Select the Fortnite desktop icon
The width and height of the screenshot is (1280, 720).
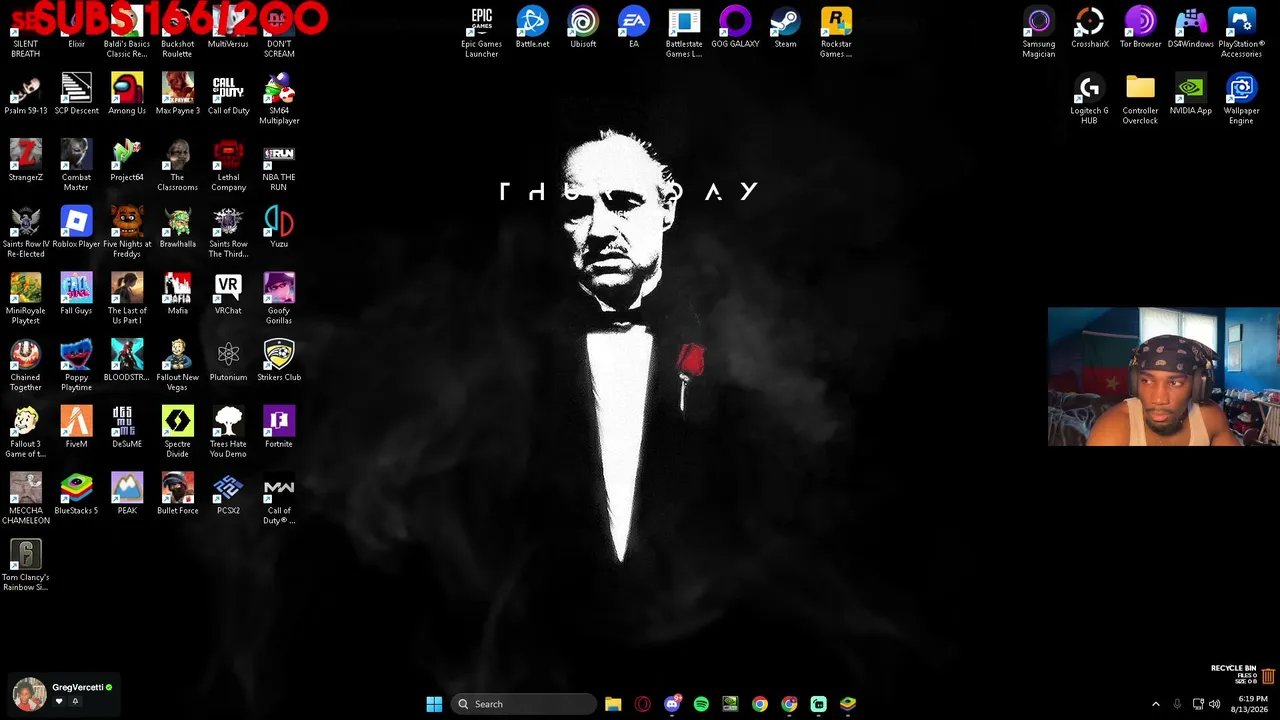[279, 428]
